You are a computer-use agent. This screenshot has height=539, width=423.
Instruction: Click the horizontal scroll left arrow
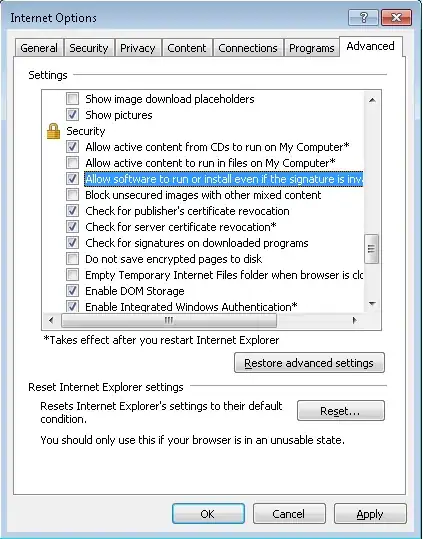coord(51,320)
